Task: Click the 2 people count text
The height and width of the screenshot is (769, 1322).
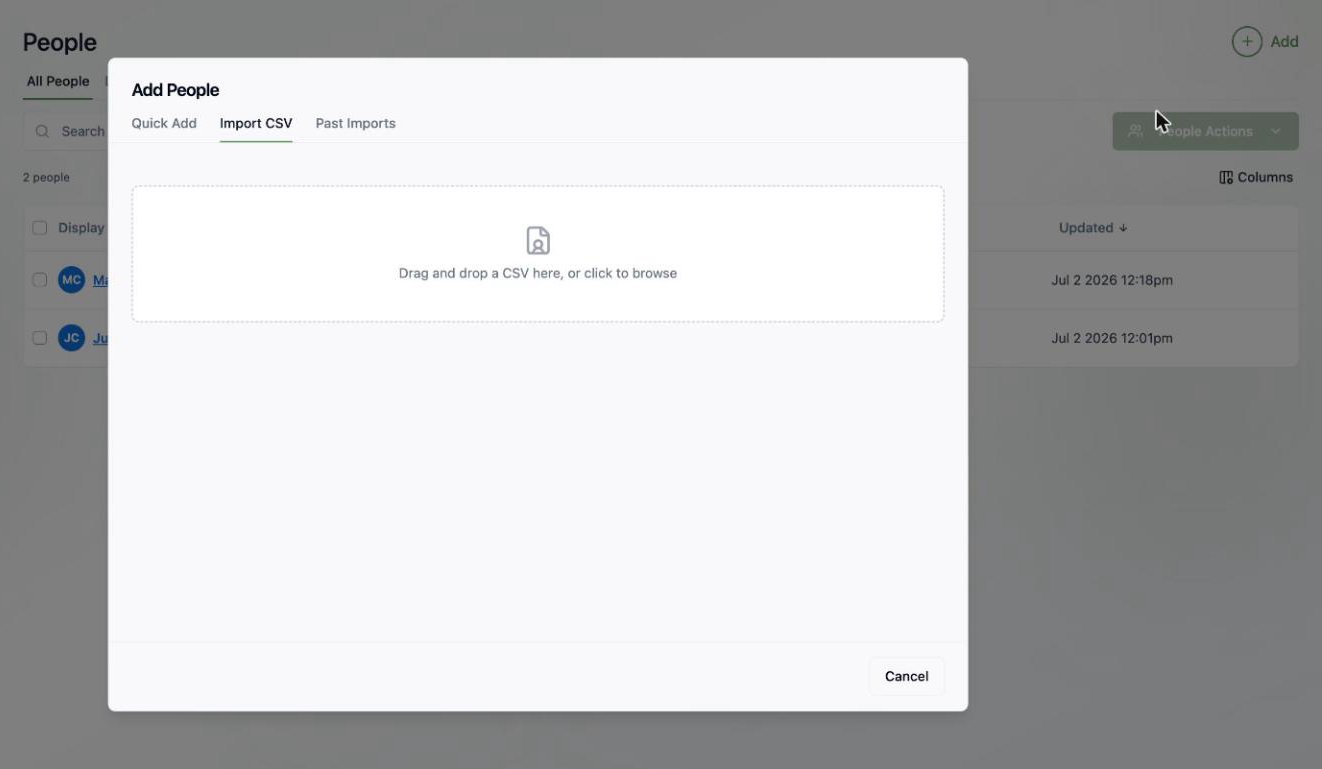Action: click(46, 177)
